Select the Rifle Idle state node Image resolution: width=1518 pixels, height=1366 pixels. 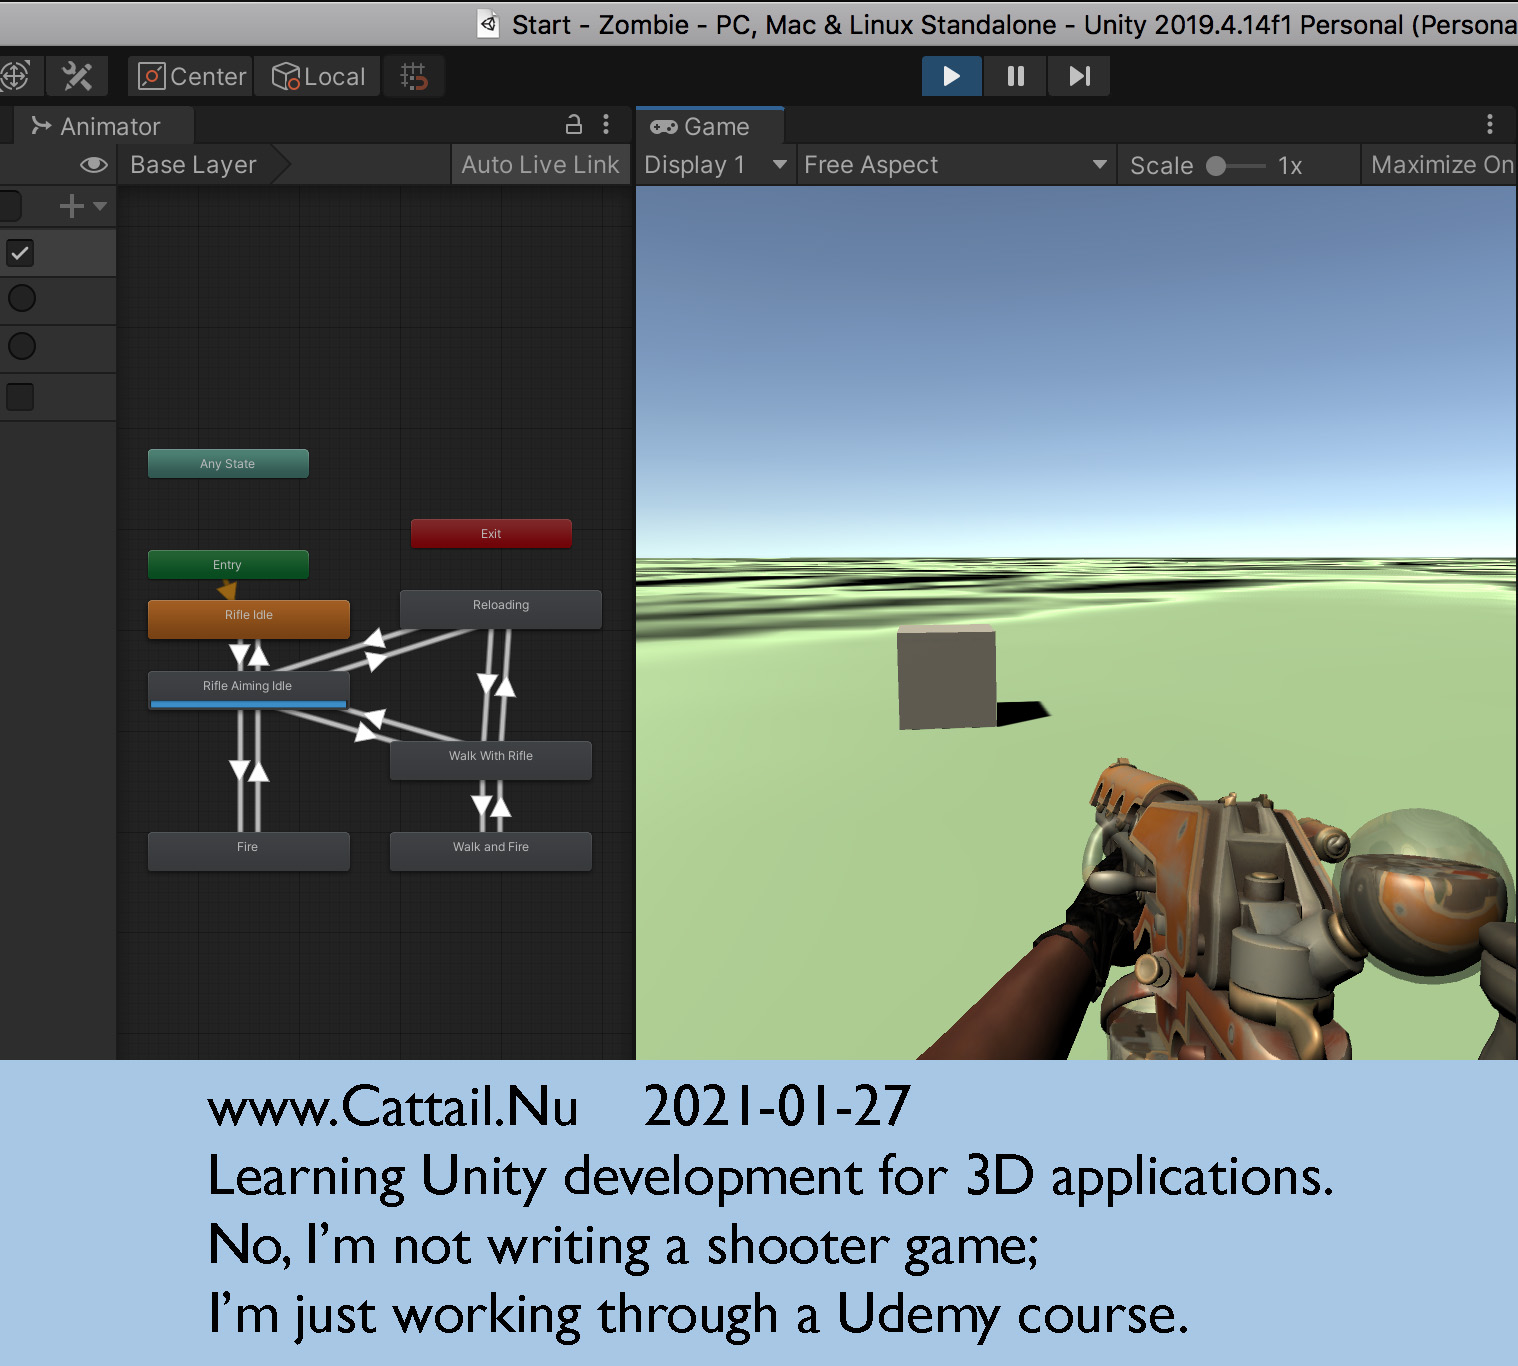pos(249,619)
